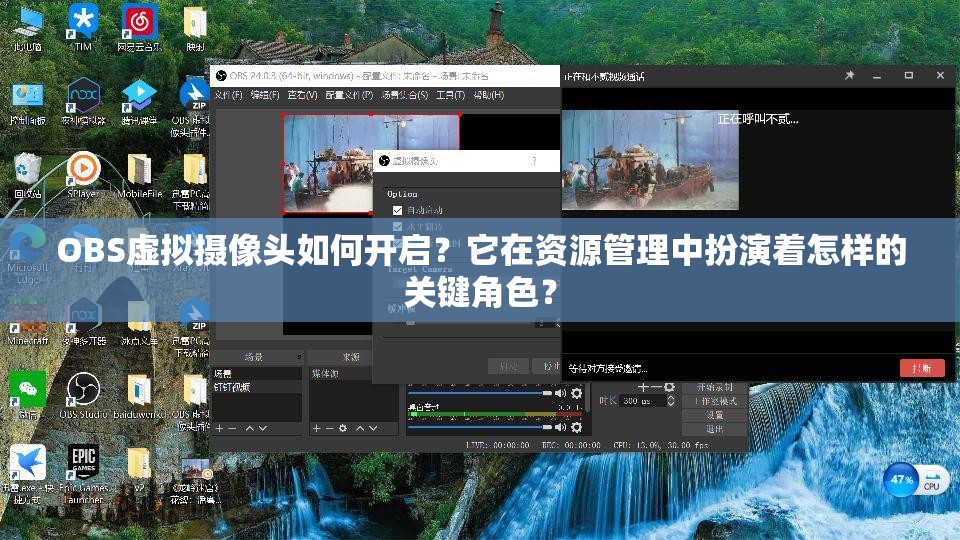Remove scene with the Scenes minus icon

click(x=232, y=429)
